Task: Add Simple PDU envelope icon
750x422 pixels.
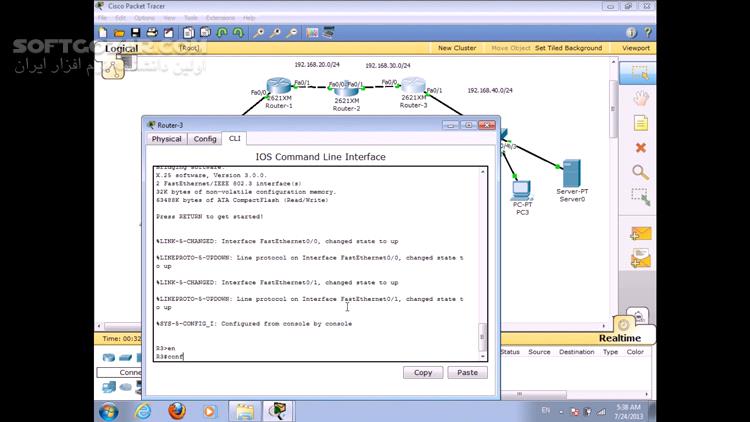Action: pyautogui.click(x=640, y=234)
